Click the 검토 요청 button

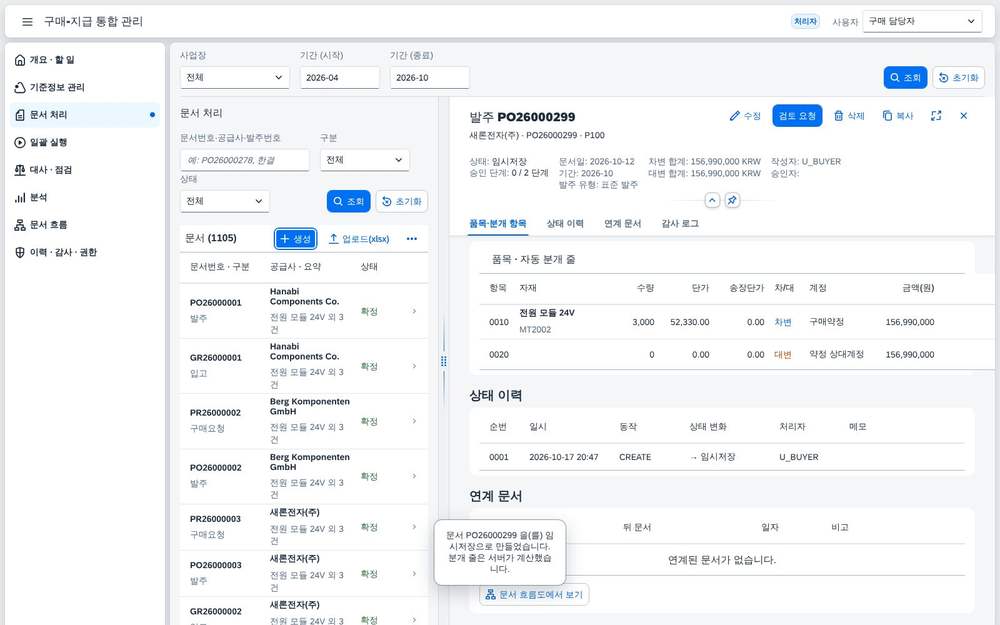point(797,115)
